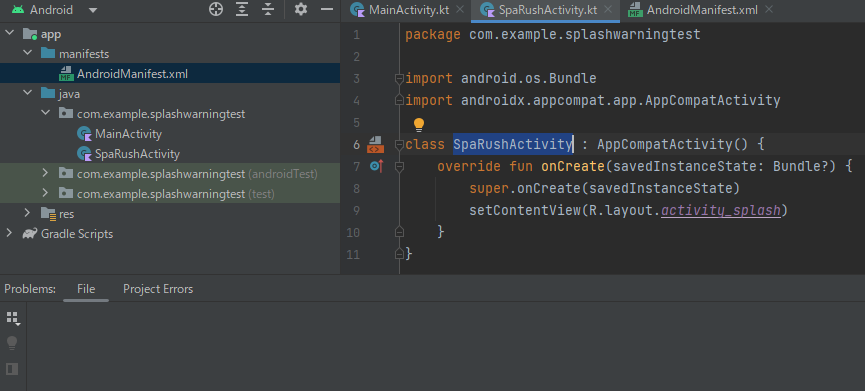The image size is (865, 391).
Task: Click the SpaRushActivity class name in code
Action: coord(512,144)
